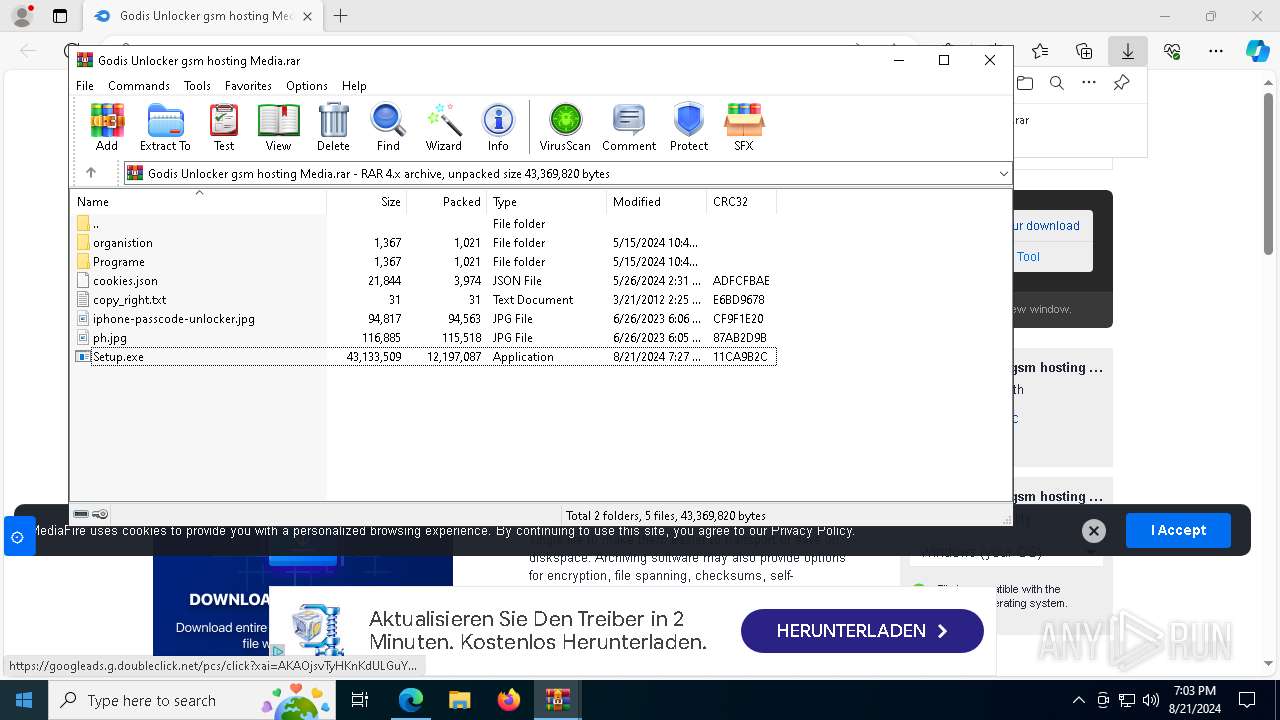Start VirusScan on the archive
The height and width of the screenshot is (720, 1280).
point(565,127)
